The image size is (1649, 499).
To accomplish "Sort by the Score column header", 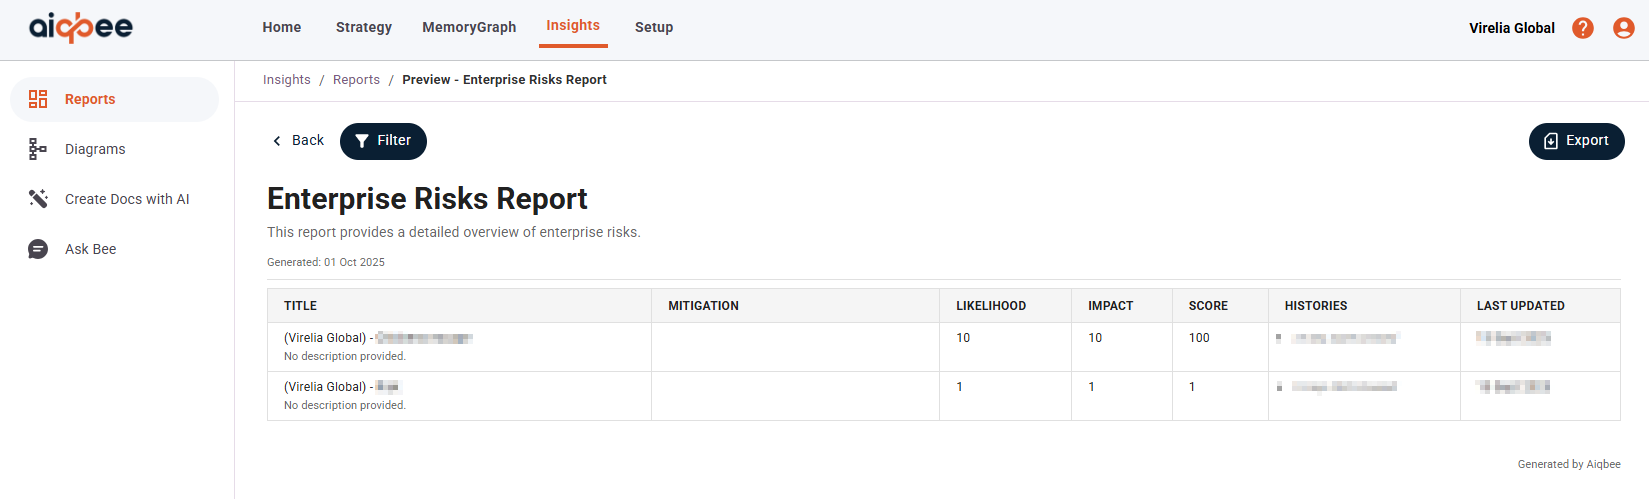I will pos(1208,306).
